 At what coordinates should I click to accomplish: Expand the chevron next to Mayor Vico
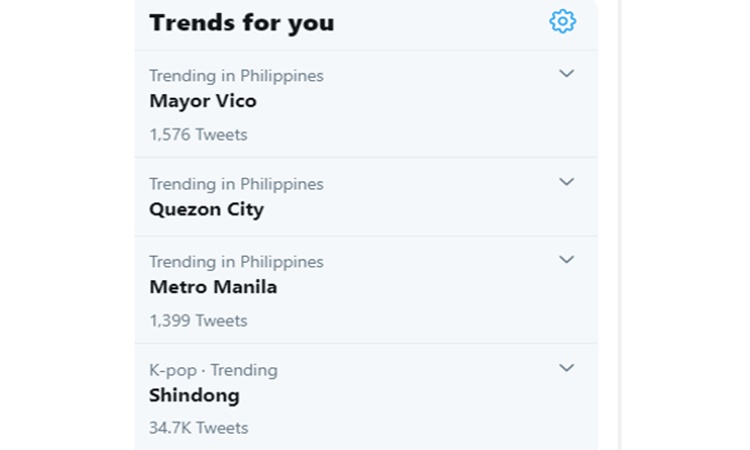(x=566, y=74)
